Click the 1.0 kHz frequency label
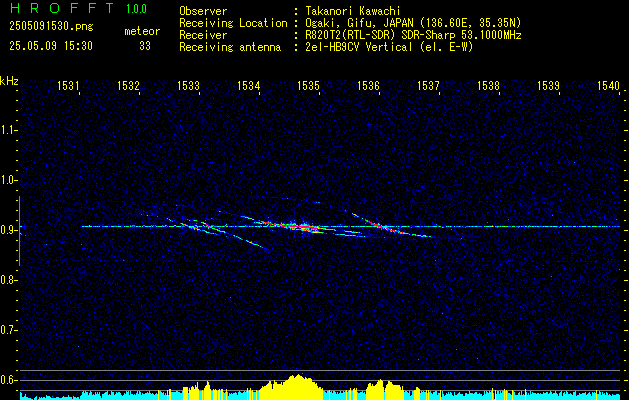The image size is (629, 400). click(x=7, y=180)
